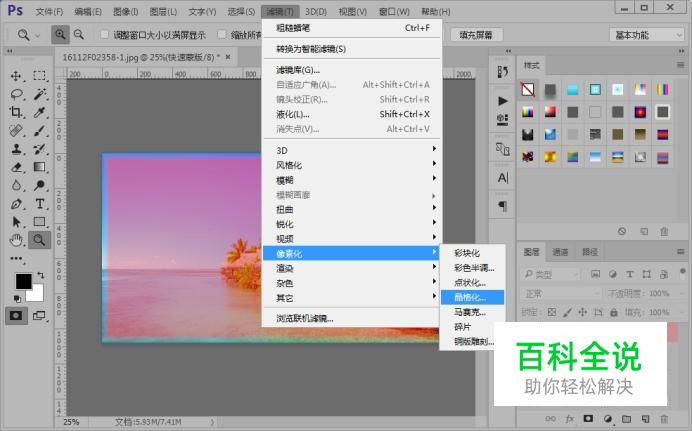Toggle the layer filter switch
Screen dimensions: 692x431
683,273
